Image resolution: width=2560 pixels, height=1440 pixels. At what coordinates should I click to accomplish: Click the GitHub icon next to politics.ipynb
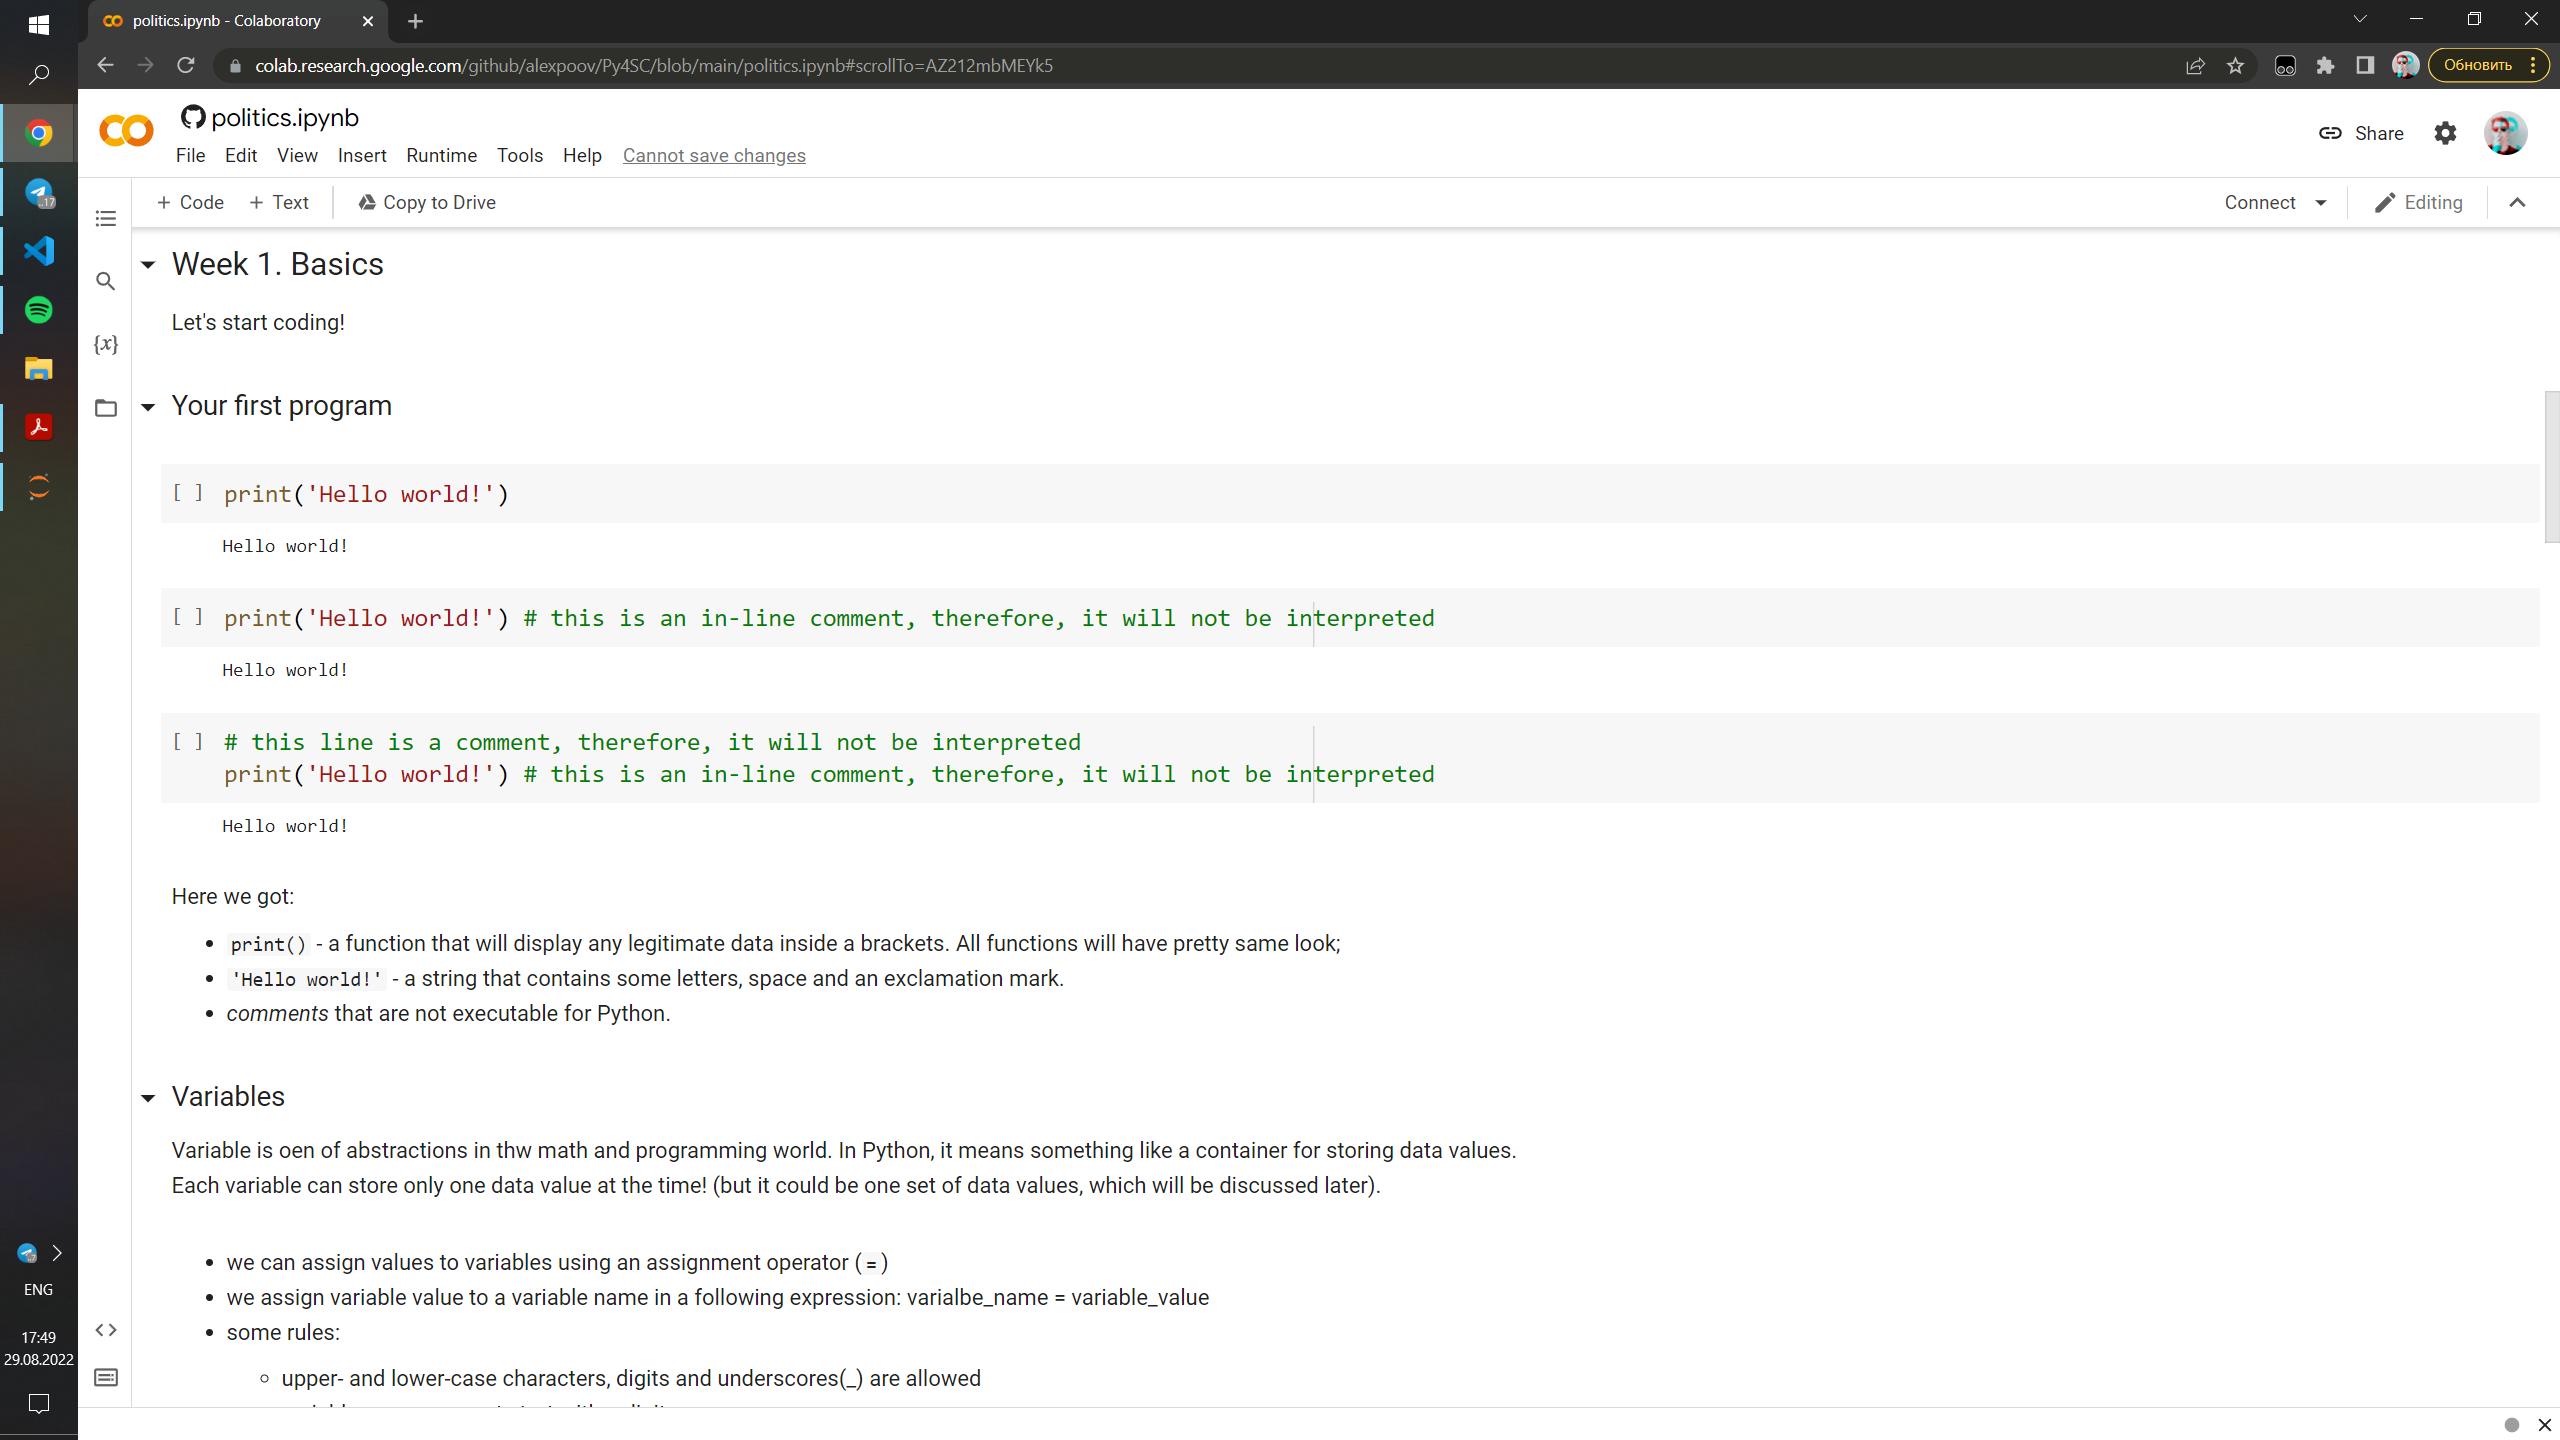coord(193,117)
